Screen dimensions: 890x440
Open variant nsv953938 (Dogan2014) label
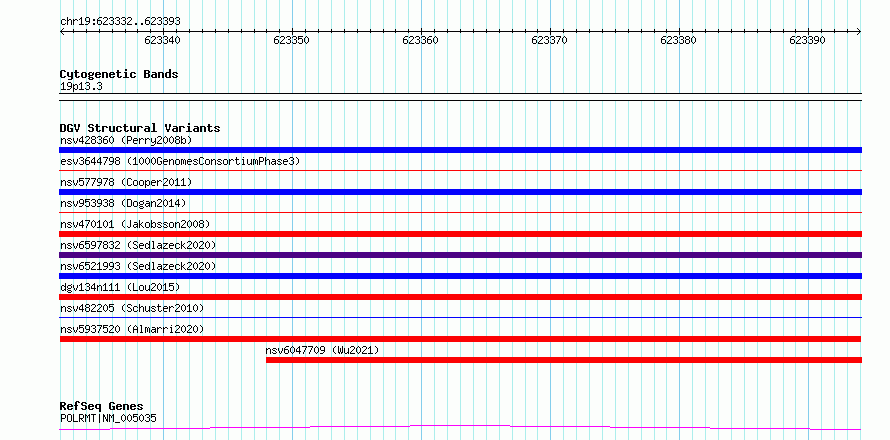[x=123, y=203]
